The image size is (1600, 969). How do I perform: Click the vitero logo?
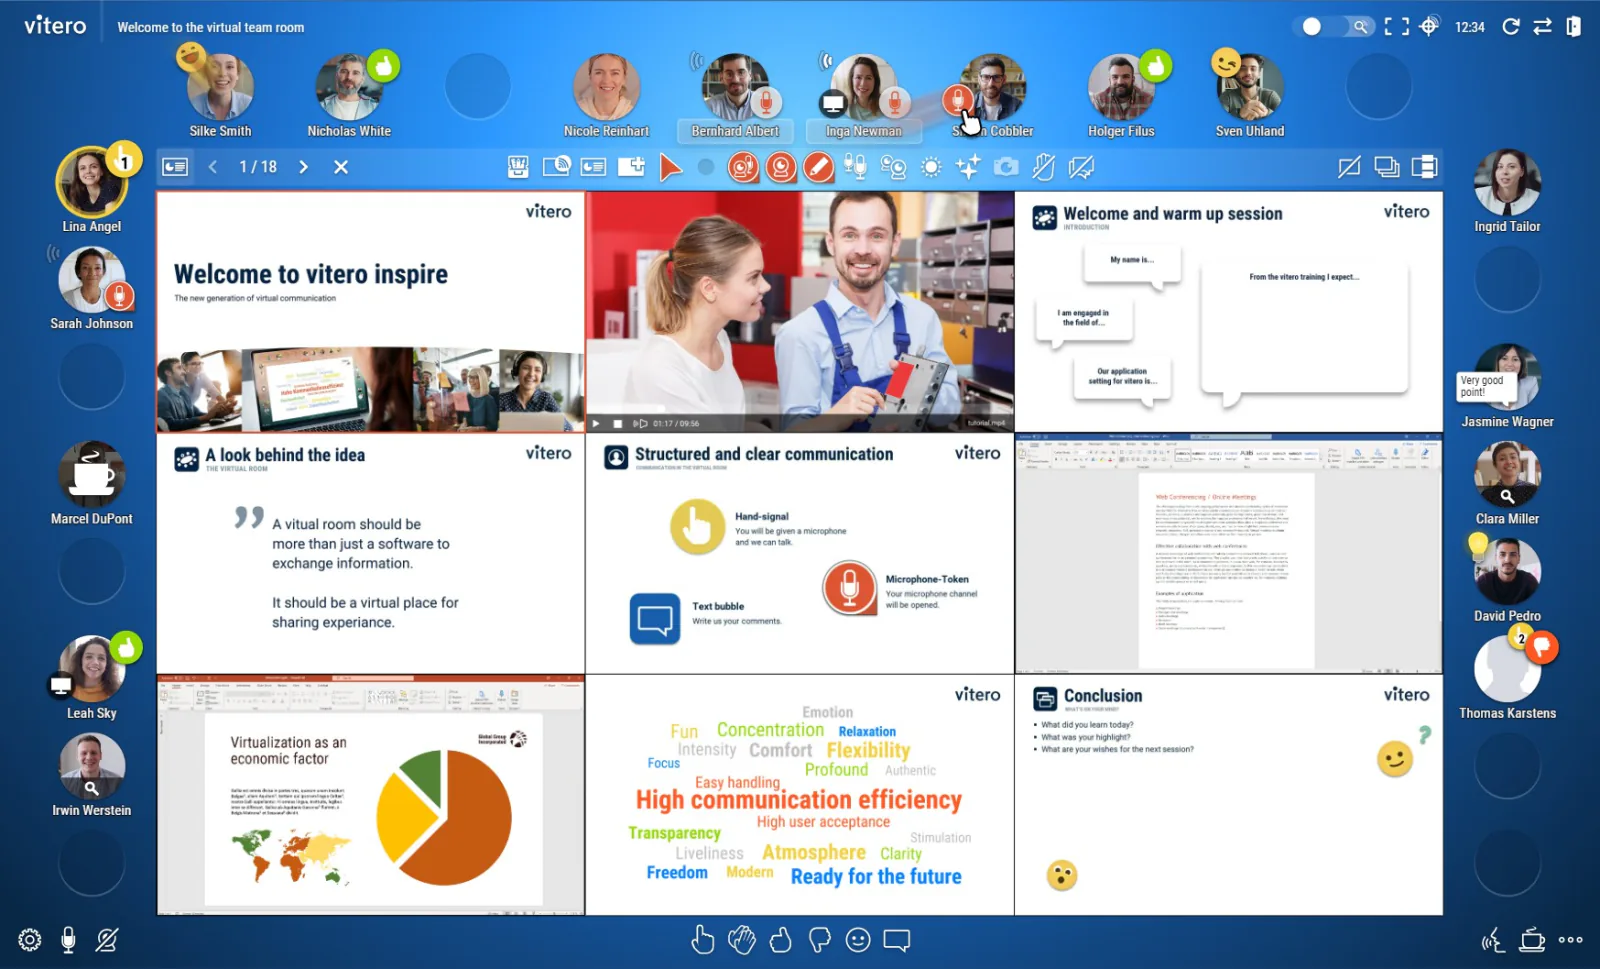click(55, 26)
